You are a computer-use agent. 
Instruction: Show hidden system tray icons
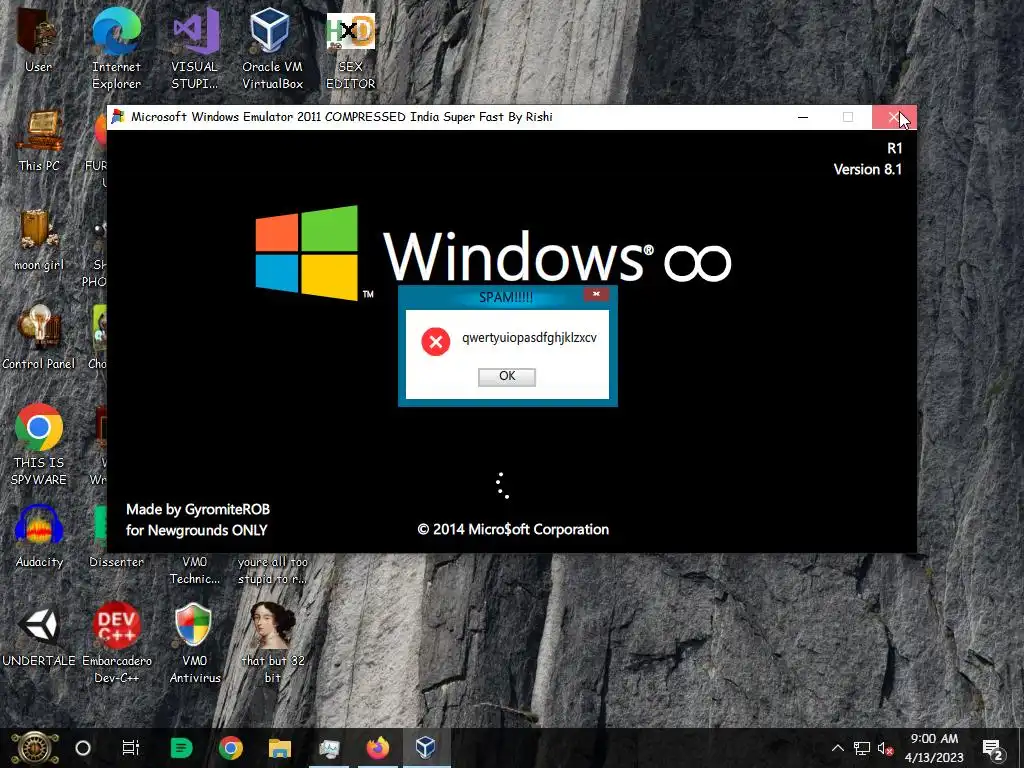click(838, 748)
